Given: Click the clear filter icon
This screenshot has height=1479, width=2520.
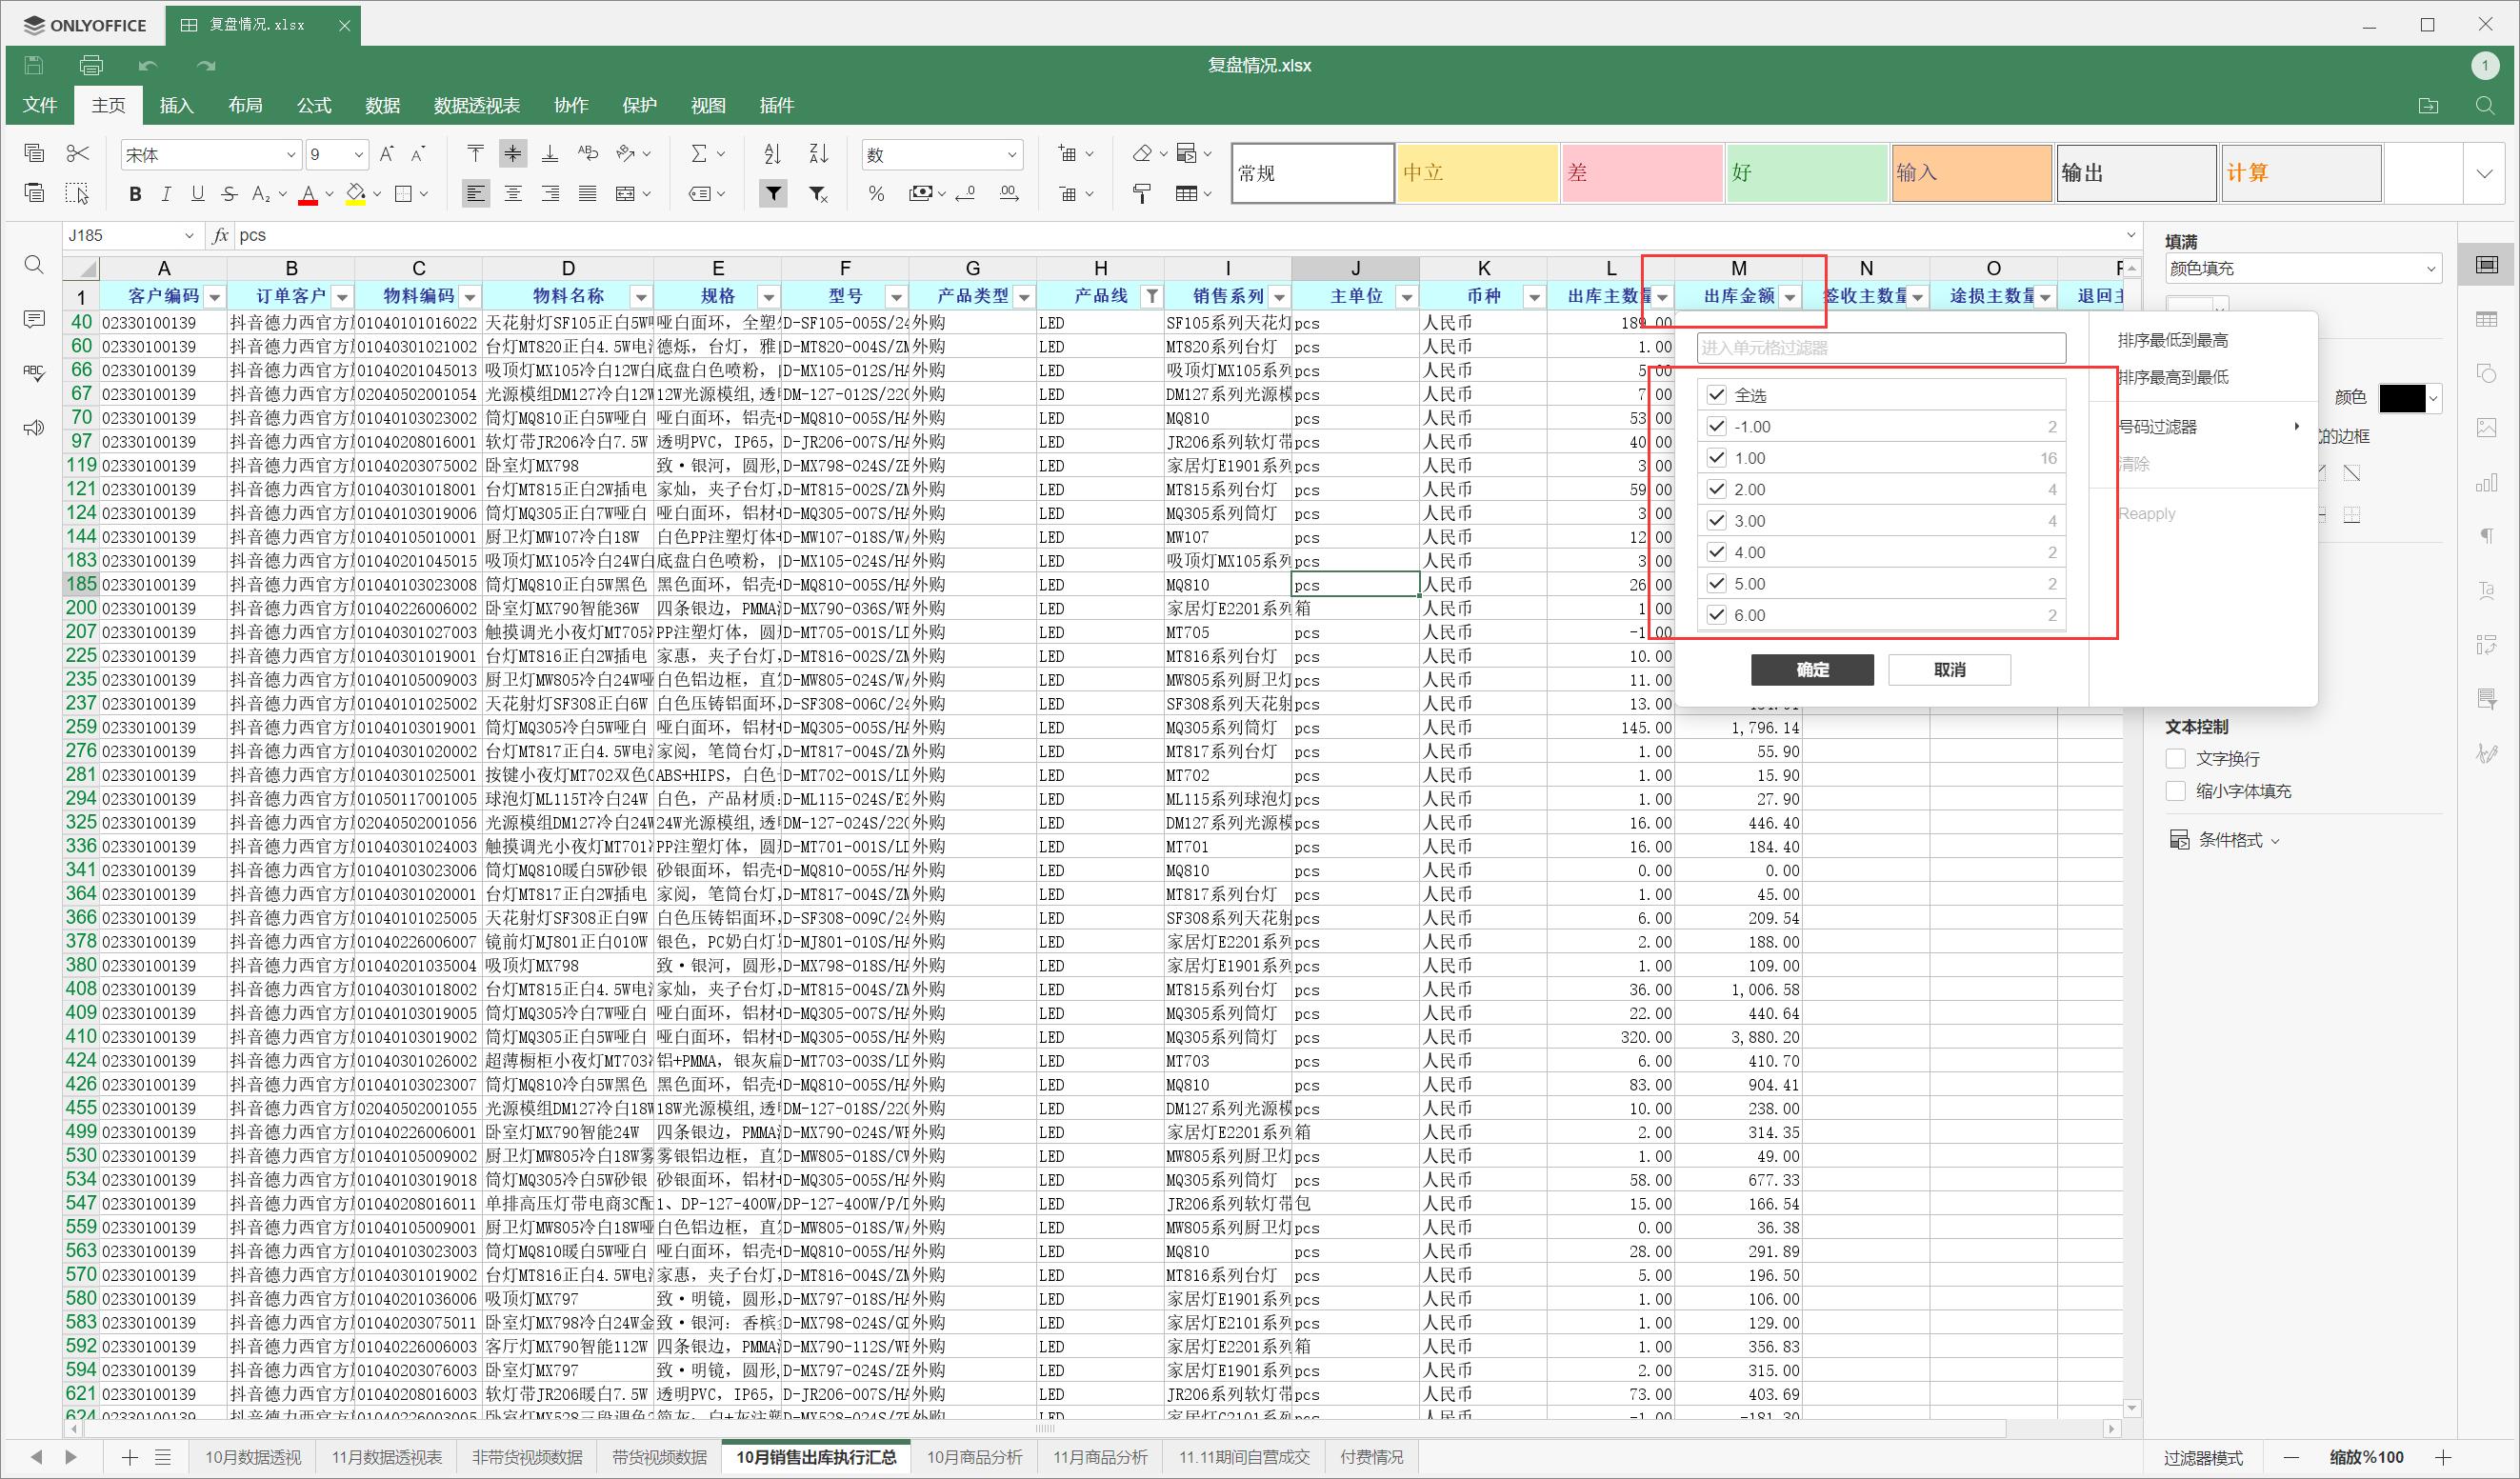Looking at the screenshot, I should (818, 194).
